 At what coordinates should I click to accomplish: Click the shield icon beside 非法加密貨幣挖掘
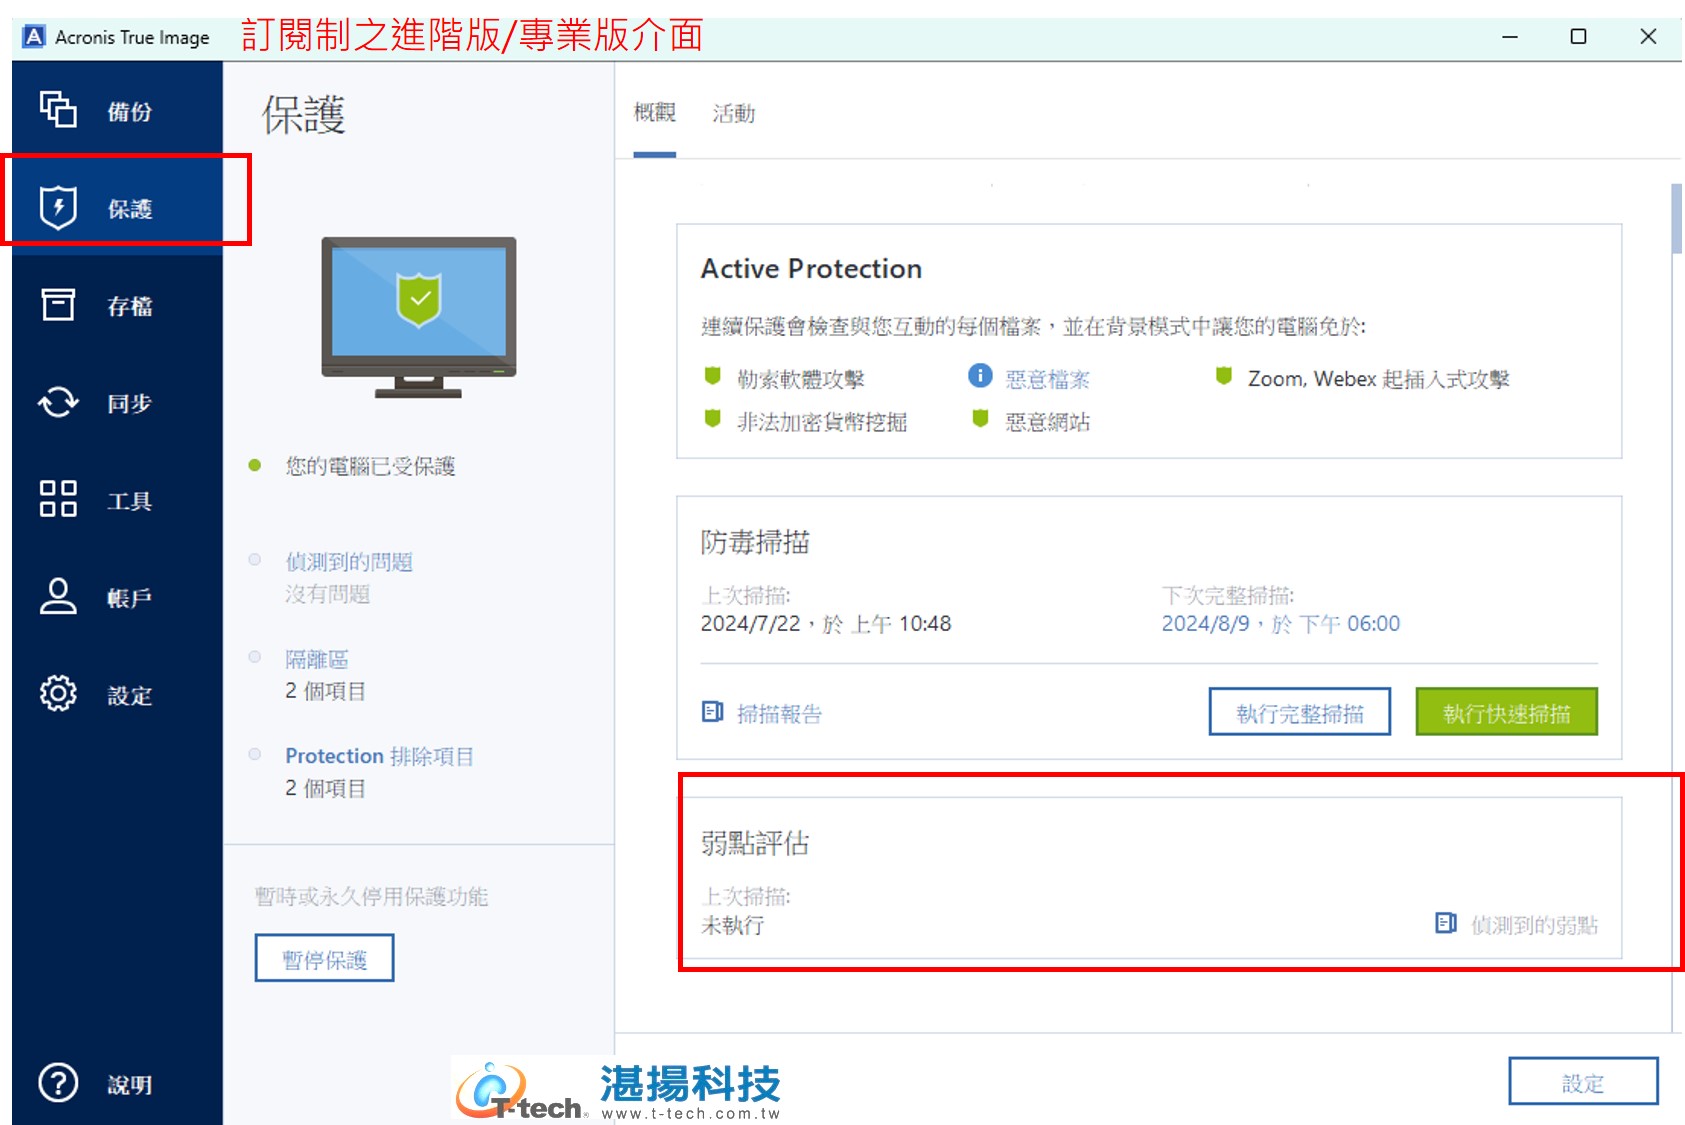(x=712, y=419)
